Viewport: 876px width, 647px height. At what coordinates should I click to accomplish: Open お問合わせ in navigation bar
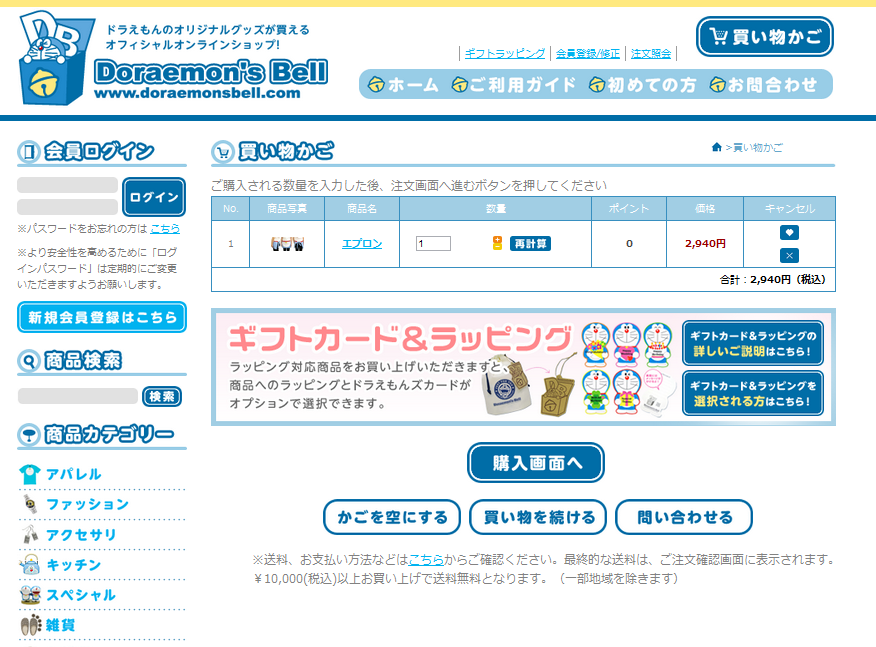tap(763, 84)
